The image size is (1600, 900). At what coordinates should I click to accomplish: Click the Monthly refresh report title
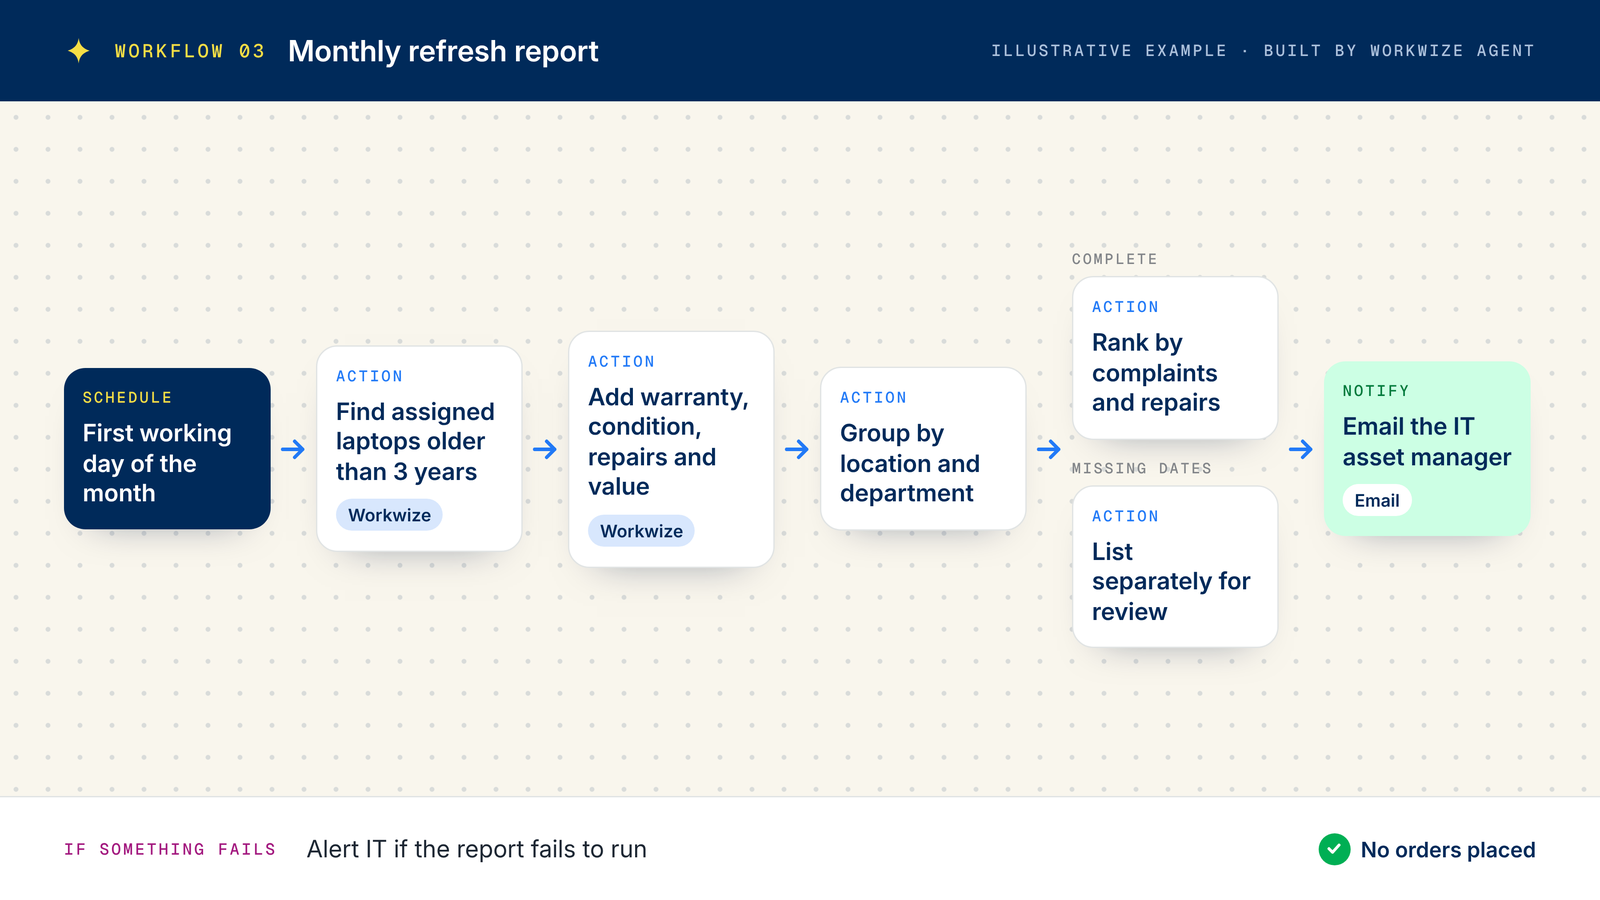point(443,51)
